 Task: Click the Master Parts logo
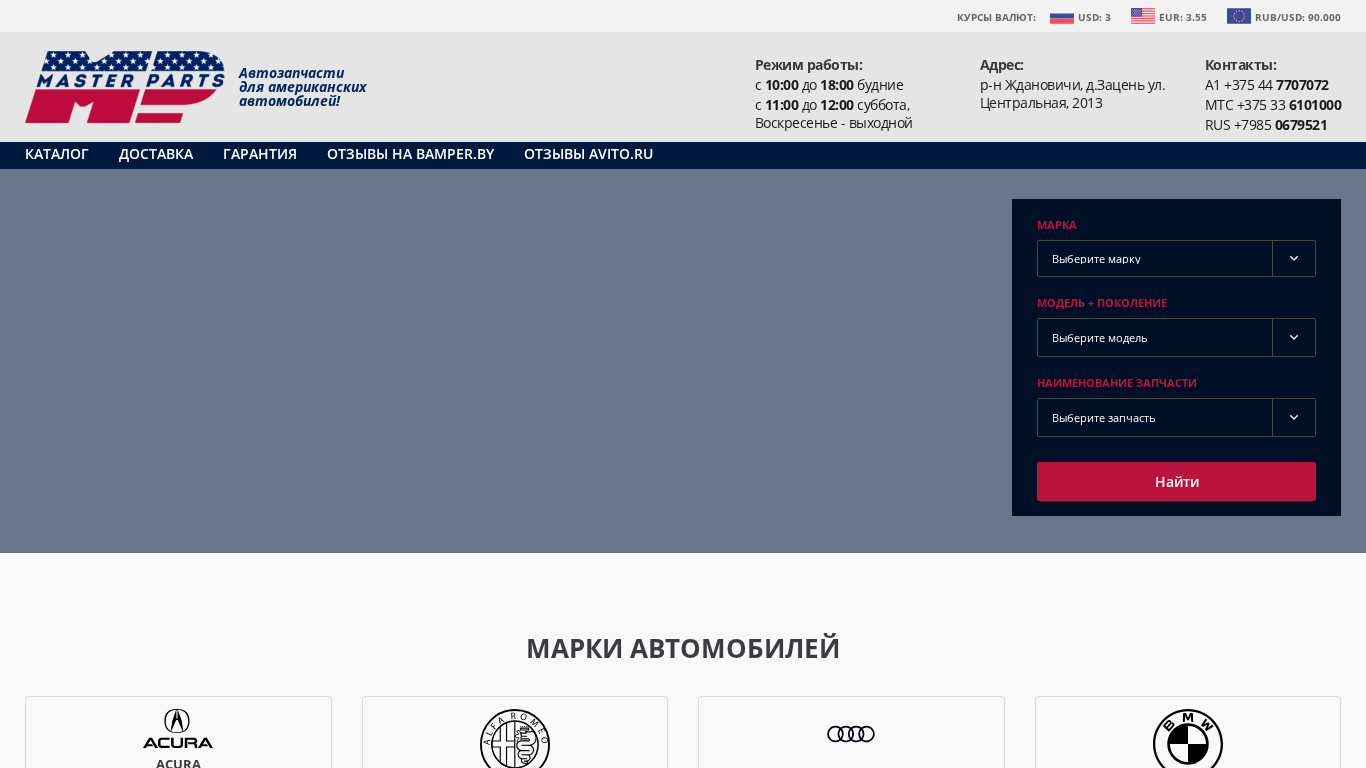point(125,87)
